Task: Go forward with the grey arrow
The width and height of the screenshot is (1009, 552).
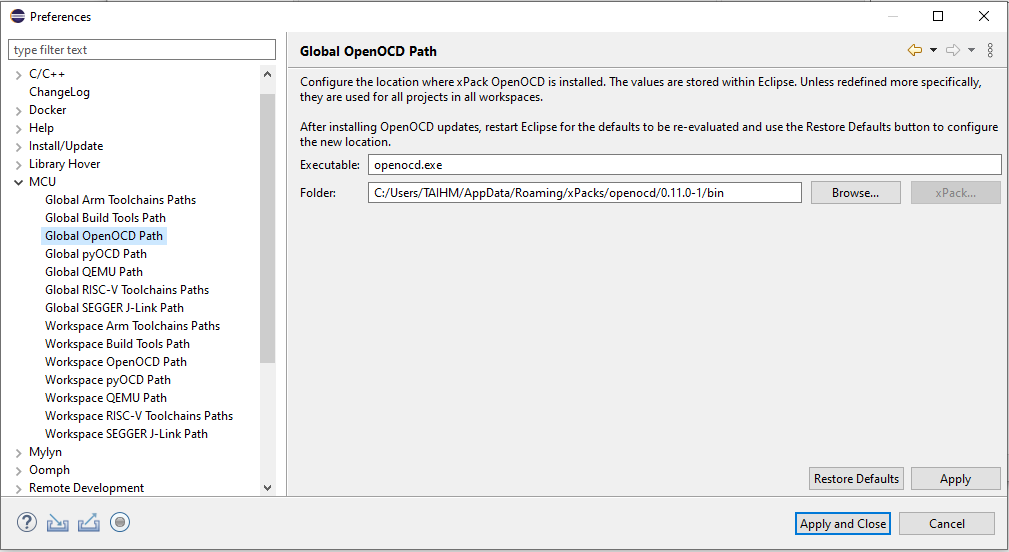Action: point(953,50)
